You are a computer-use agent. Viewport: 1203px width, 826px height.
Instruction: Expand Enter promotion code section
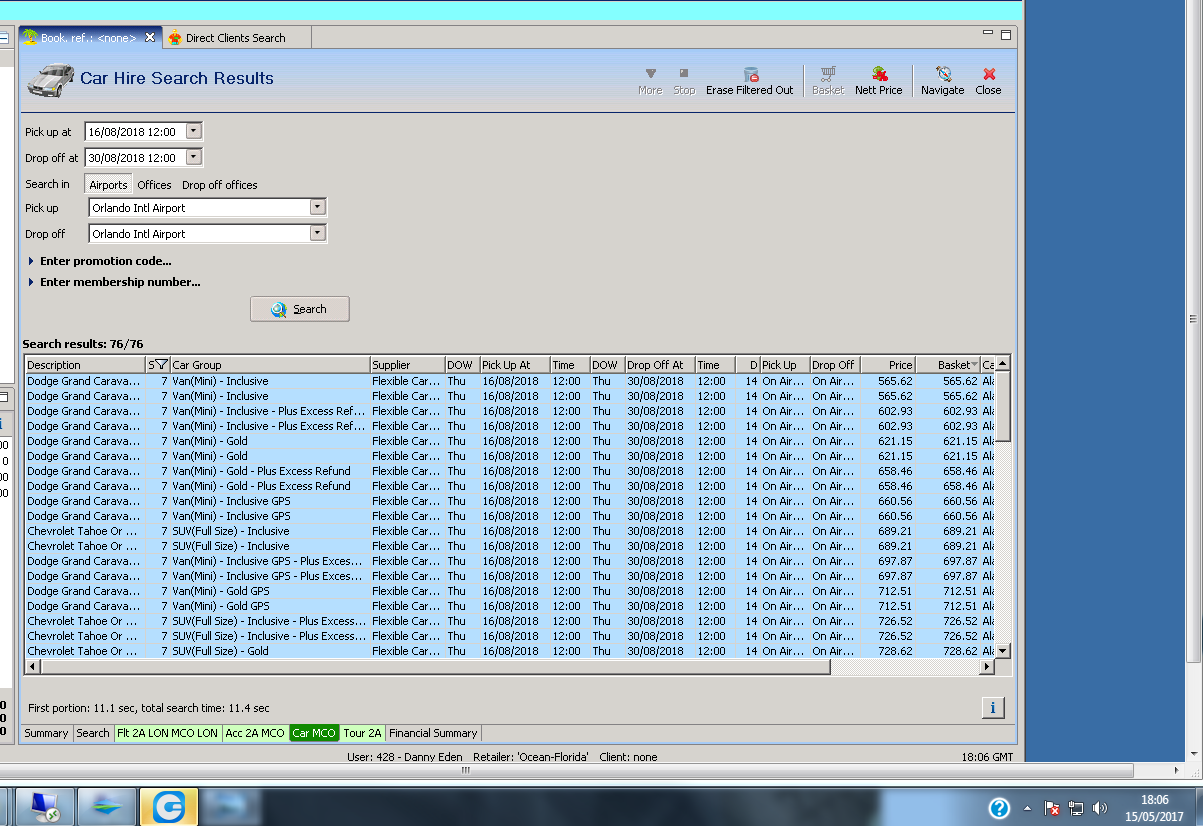click(x=99, y=261)
